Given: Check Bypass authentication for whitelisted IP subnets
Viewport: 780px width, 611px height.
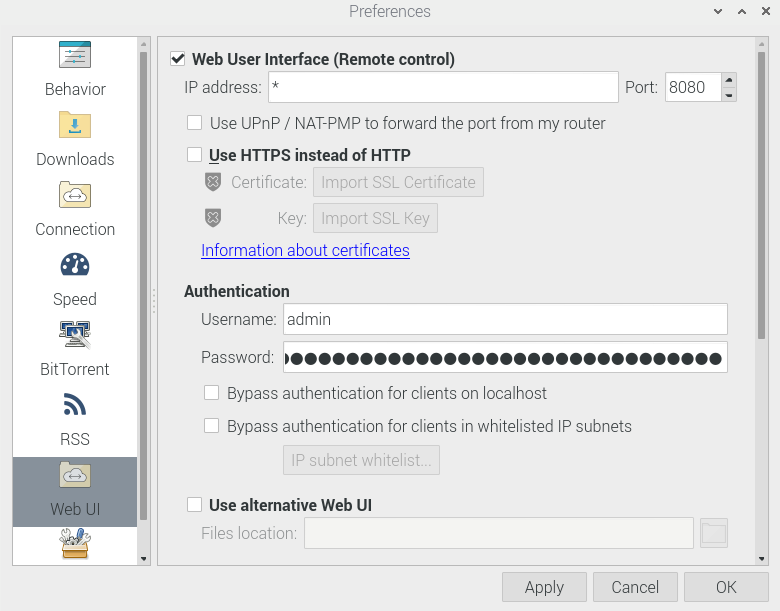Looking at the screenshot, I should (211, 425).
